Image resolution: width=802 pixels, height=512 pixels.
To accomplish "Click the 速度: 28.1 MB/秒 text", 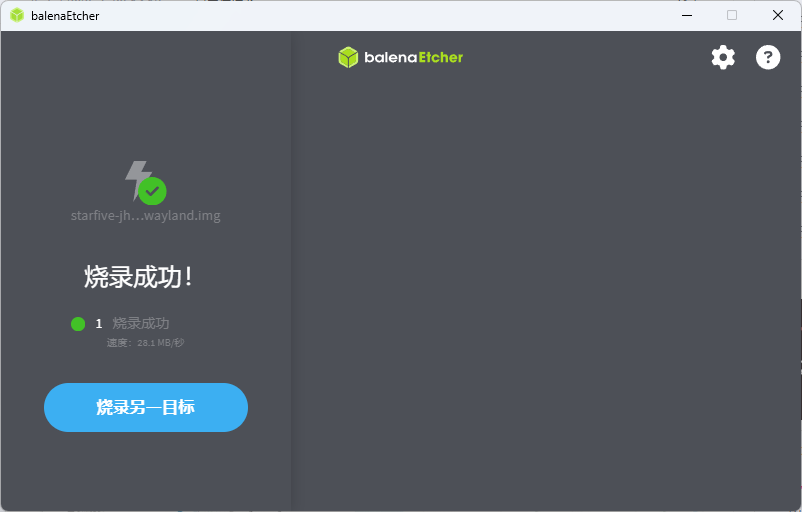I will pyautogui.click(x=145, y=343).
